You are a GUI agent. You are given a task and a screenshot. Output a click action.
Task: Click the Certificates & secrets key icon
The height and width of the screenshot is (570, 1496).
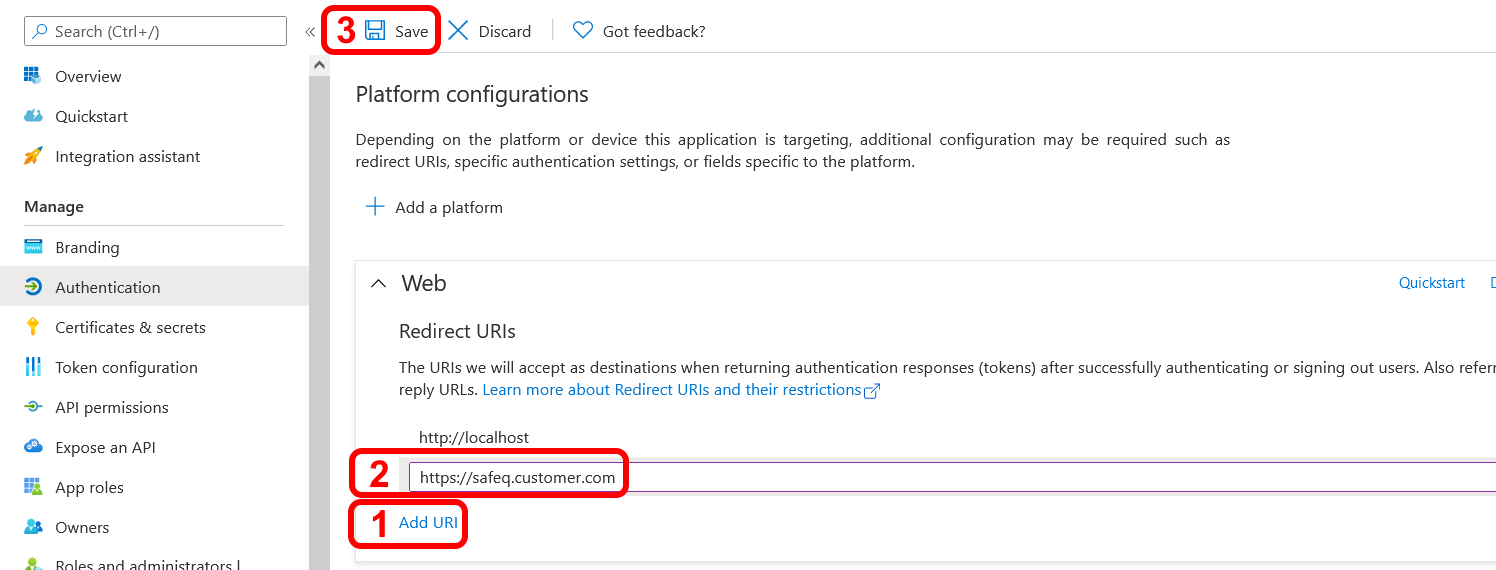point(33,327)
